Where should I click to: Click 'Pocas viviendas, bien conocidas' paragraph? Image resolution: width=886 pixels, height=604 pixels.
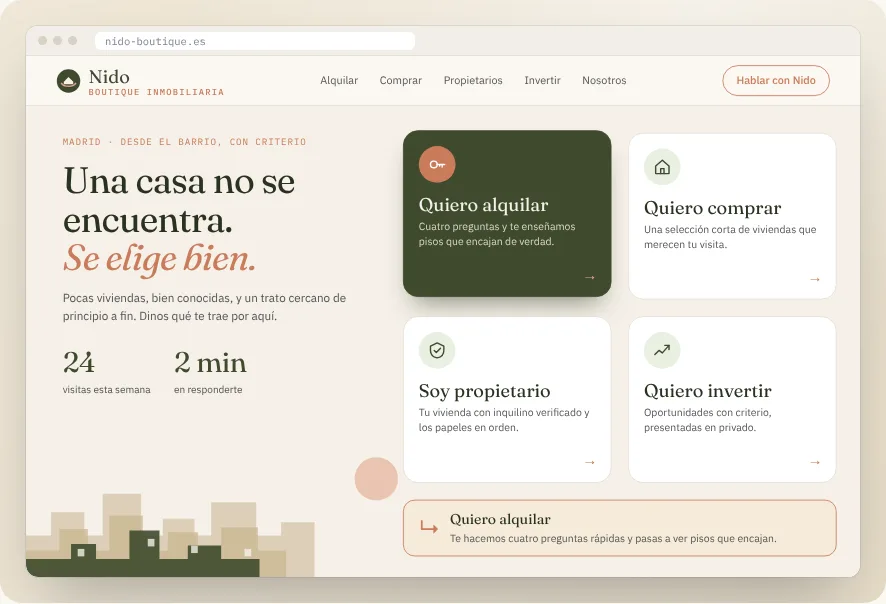click(x=204, y=307)
